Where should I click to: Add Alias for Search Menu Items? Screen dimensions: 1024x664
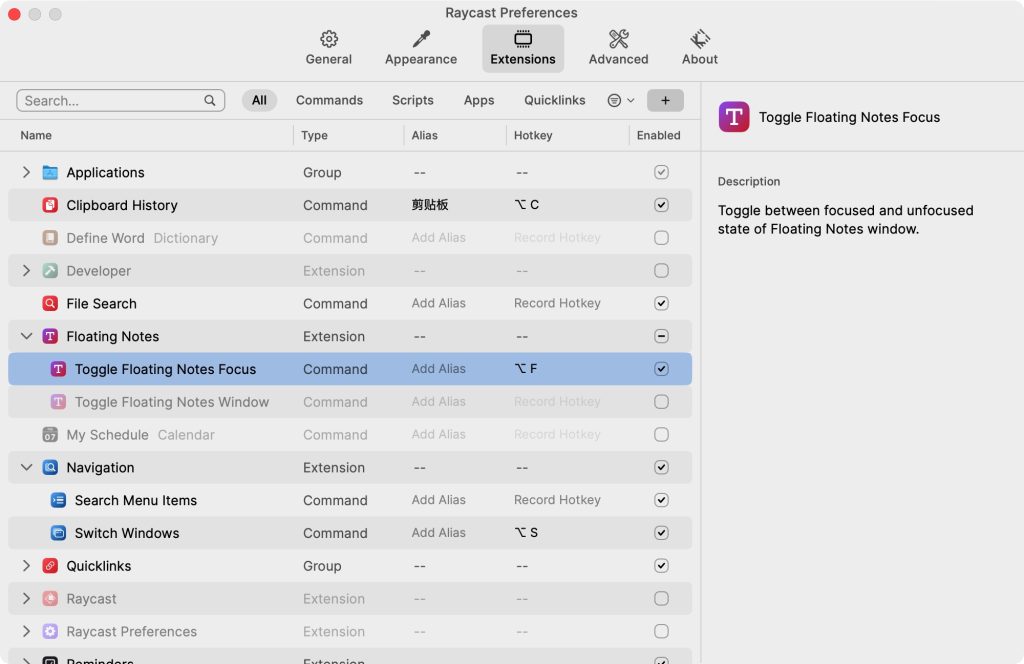point(438,500)
